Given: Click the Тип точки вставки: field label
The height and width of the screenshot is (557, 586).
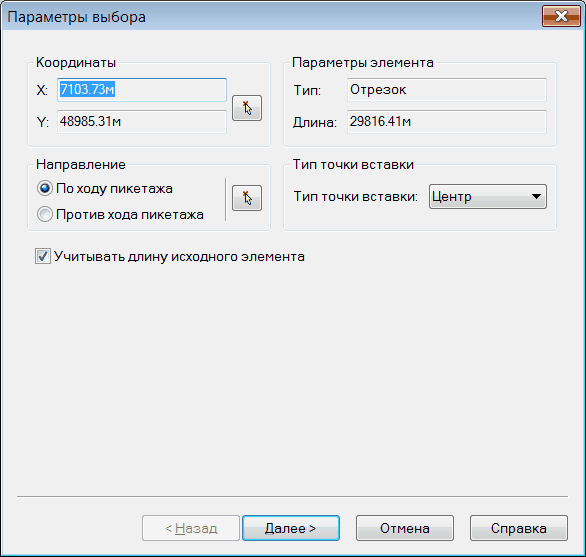Looking at the screenshot, I should click(355, 196).
